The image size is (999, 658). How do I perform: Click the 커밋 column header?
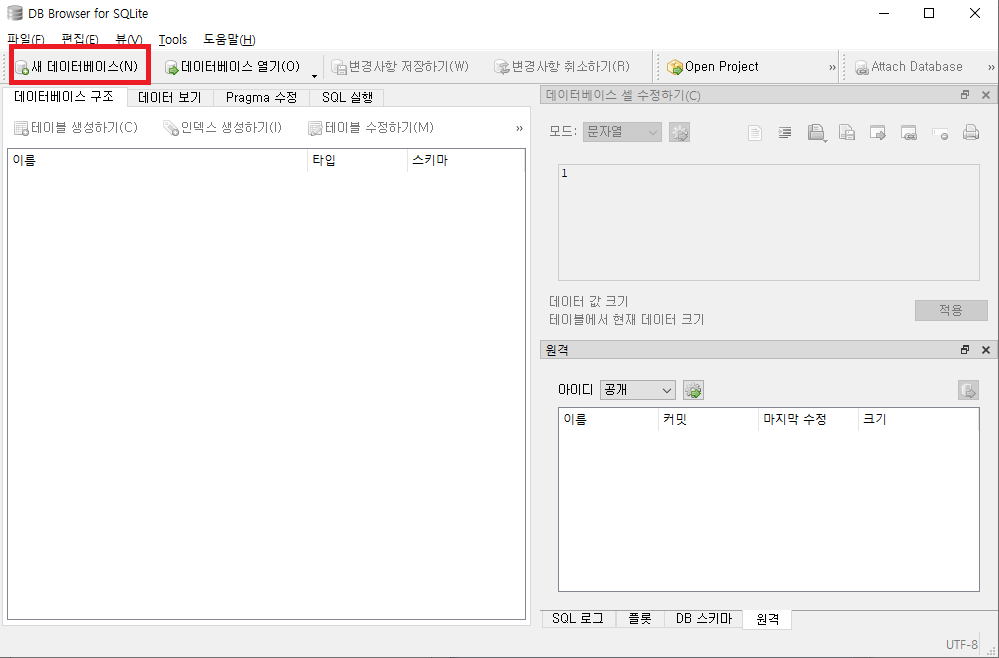pos(708,419)
